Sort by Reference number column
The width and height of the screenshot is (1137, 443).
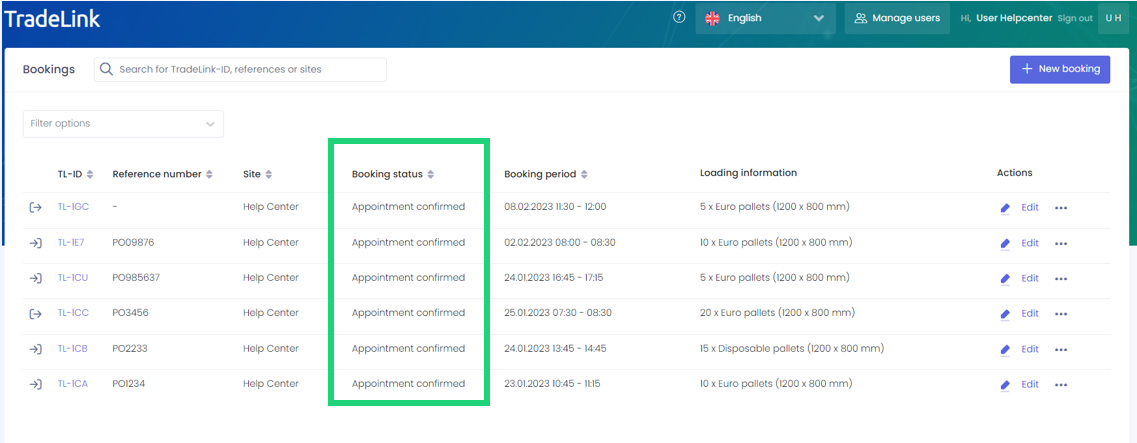(209, 174)
